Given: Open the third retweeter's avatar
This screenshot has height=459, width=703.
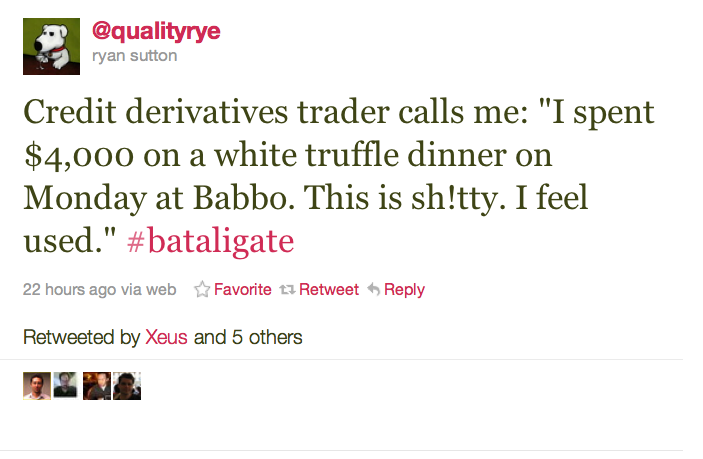Looking at the screenshot, I should point(96,386).
